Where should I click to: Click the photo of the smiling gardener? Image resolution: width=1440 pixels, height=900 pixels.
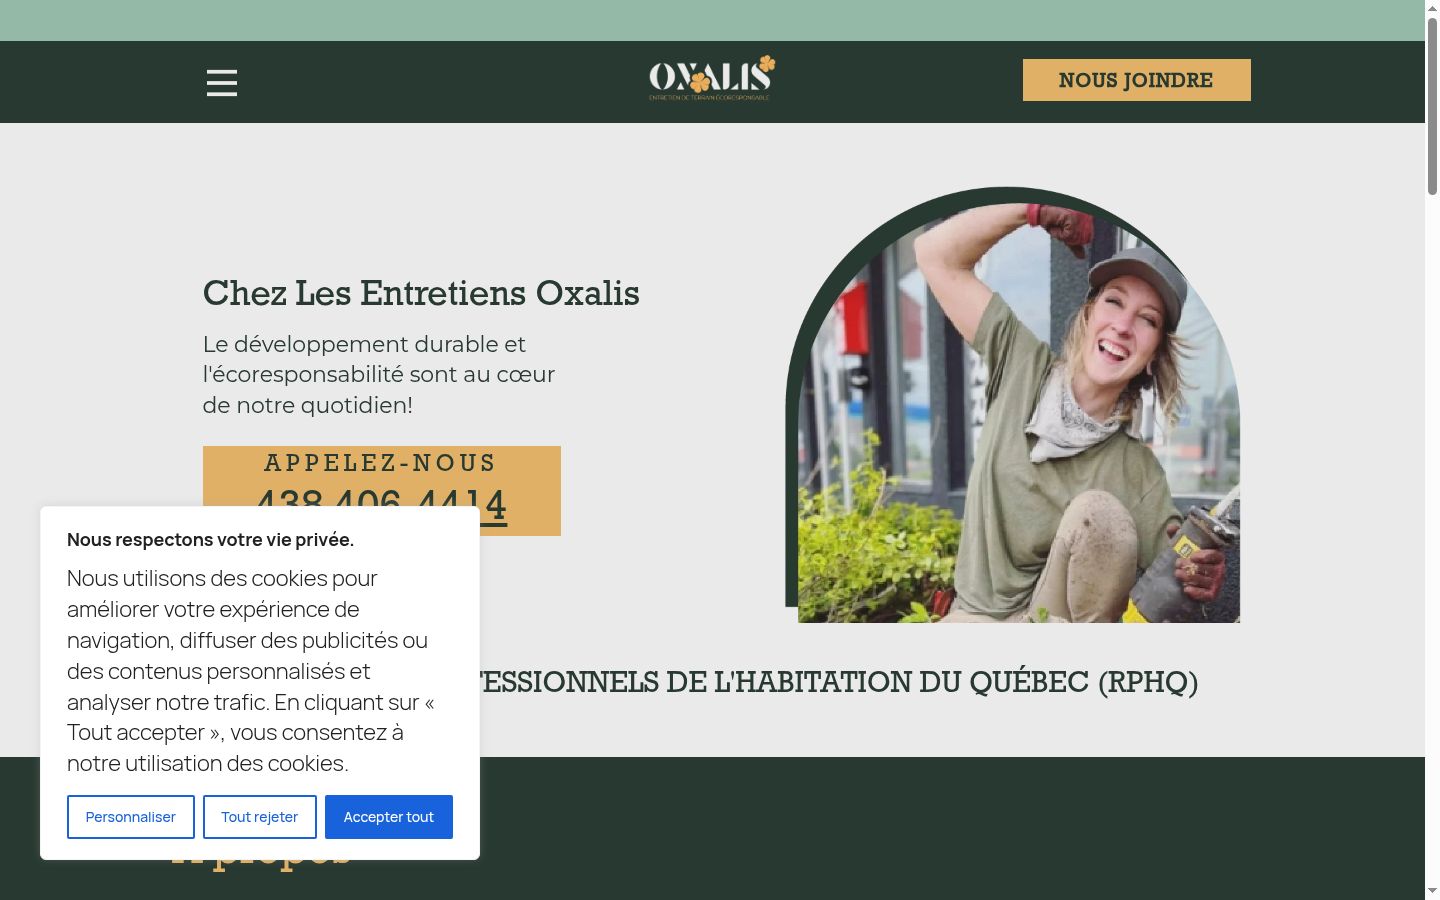[1013, 406]
